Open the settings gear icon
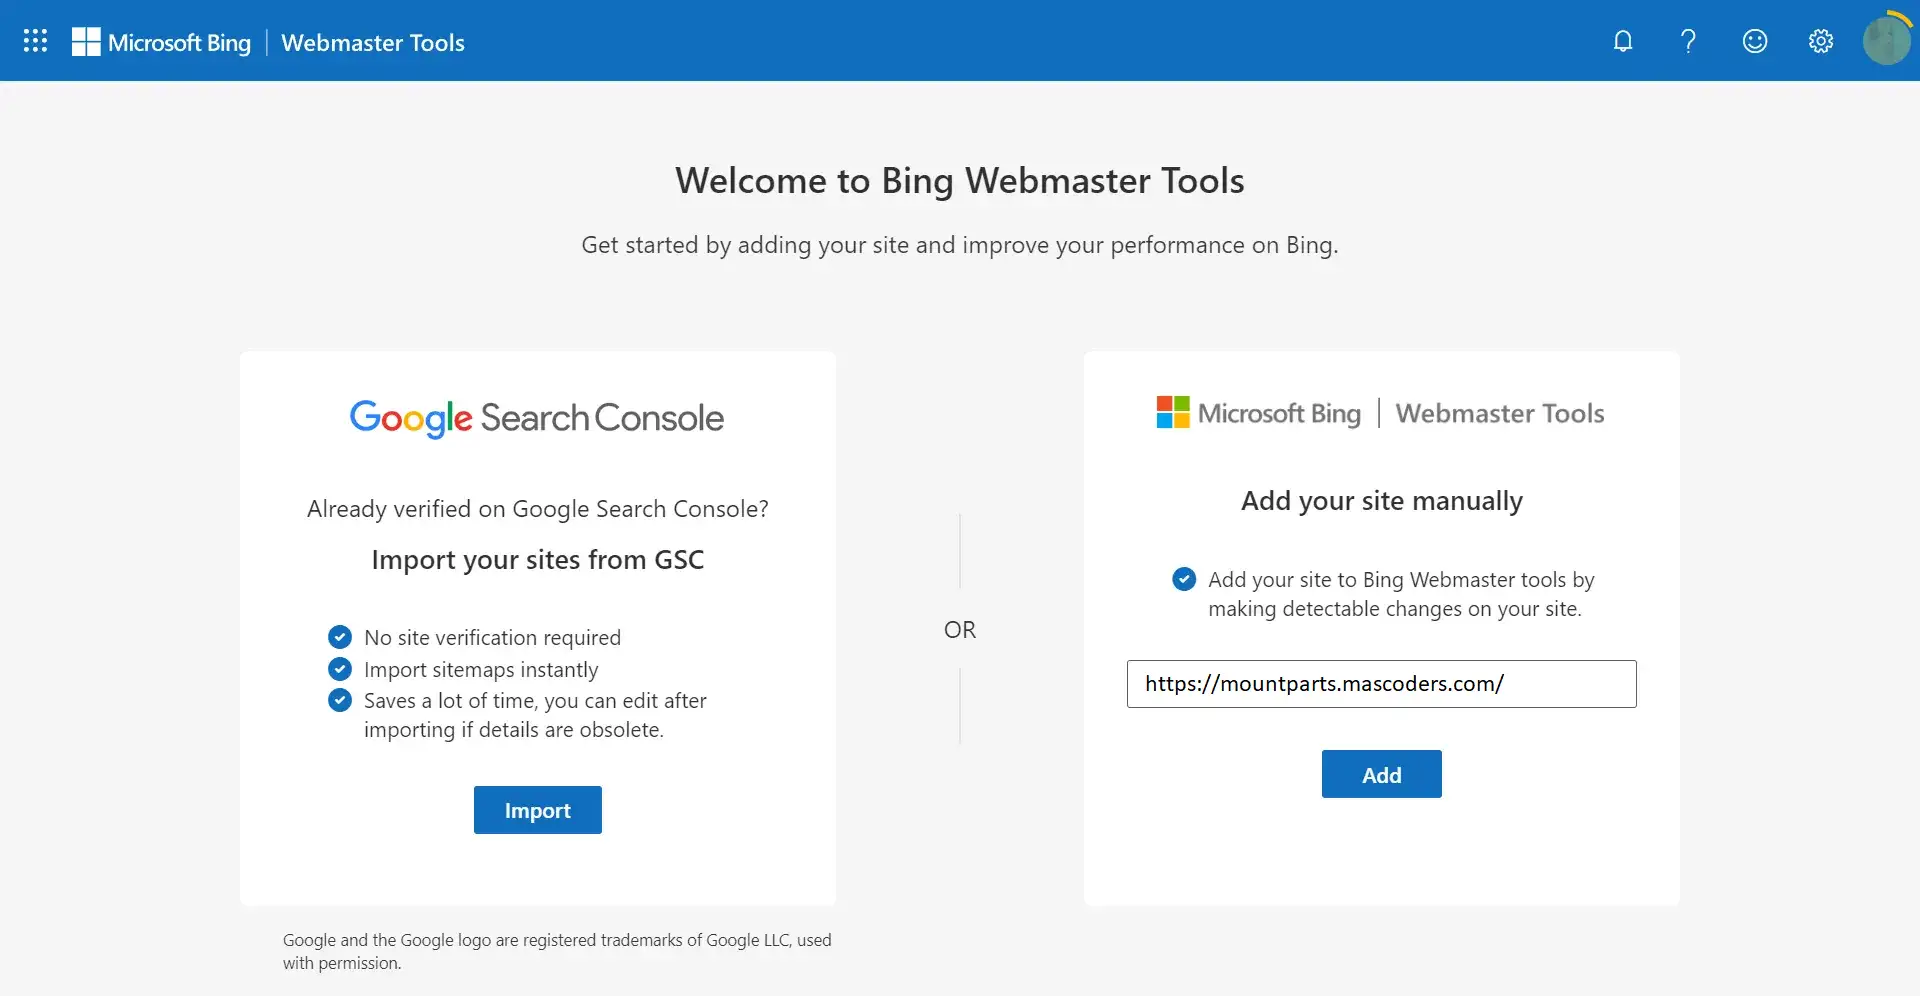 1821,41
